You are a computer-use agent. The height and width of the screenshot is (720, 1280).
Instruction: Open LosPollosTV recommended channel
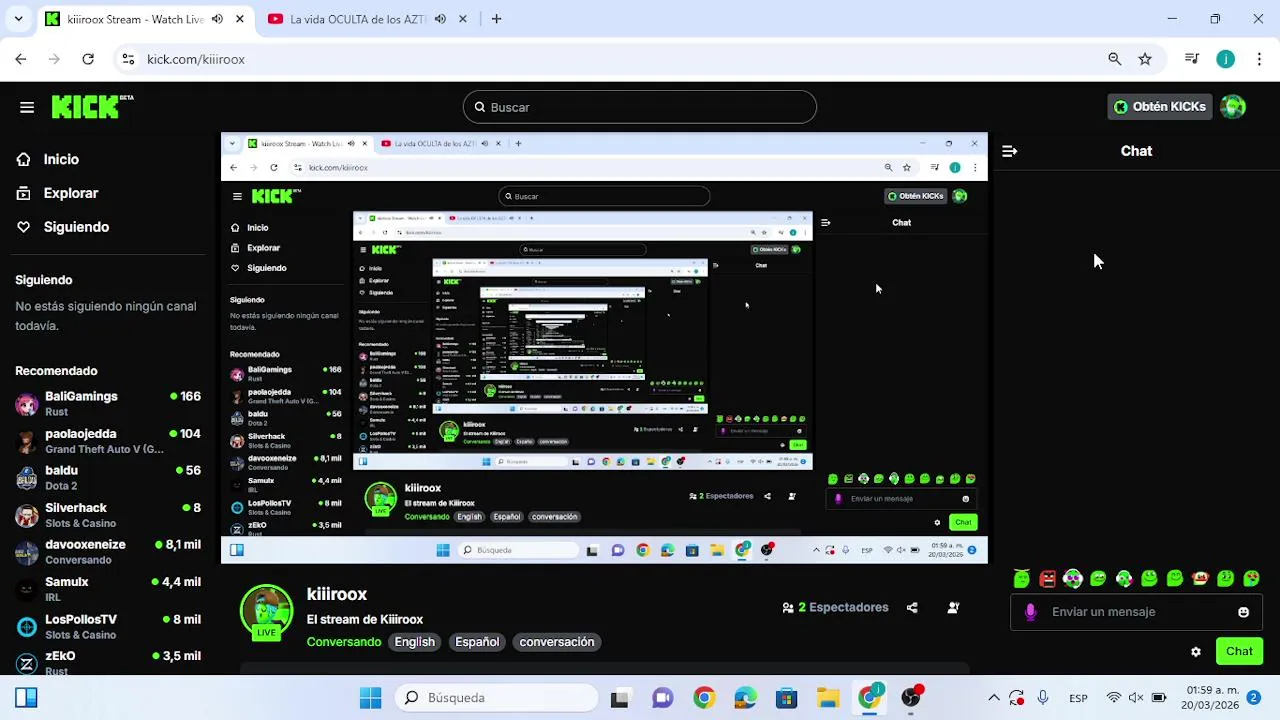click(x=108, y=626)
